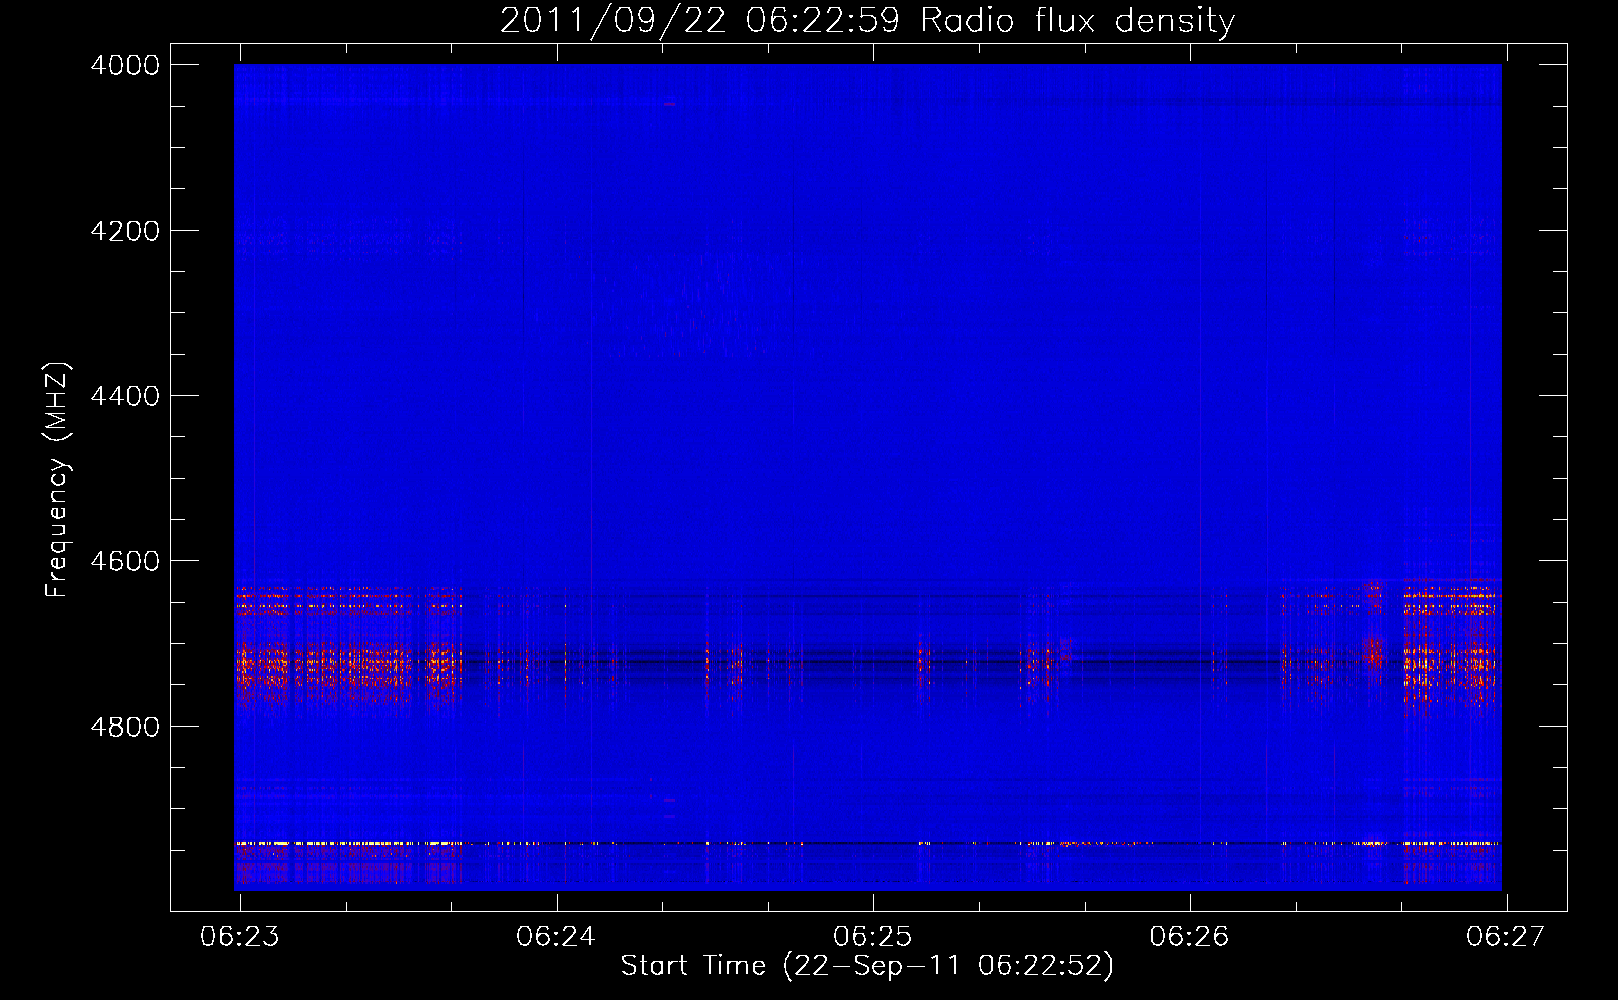
Task: Click the "Start Time (22-Sep-11 06:22:52)" axis label
Action: click(x=867, y=966)
